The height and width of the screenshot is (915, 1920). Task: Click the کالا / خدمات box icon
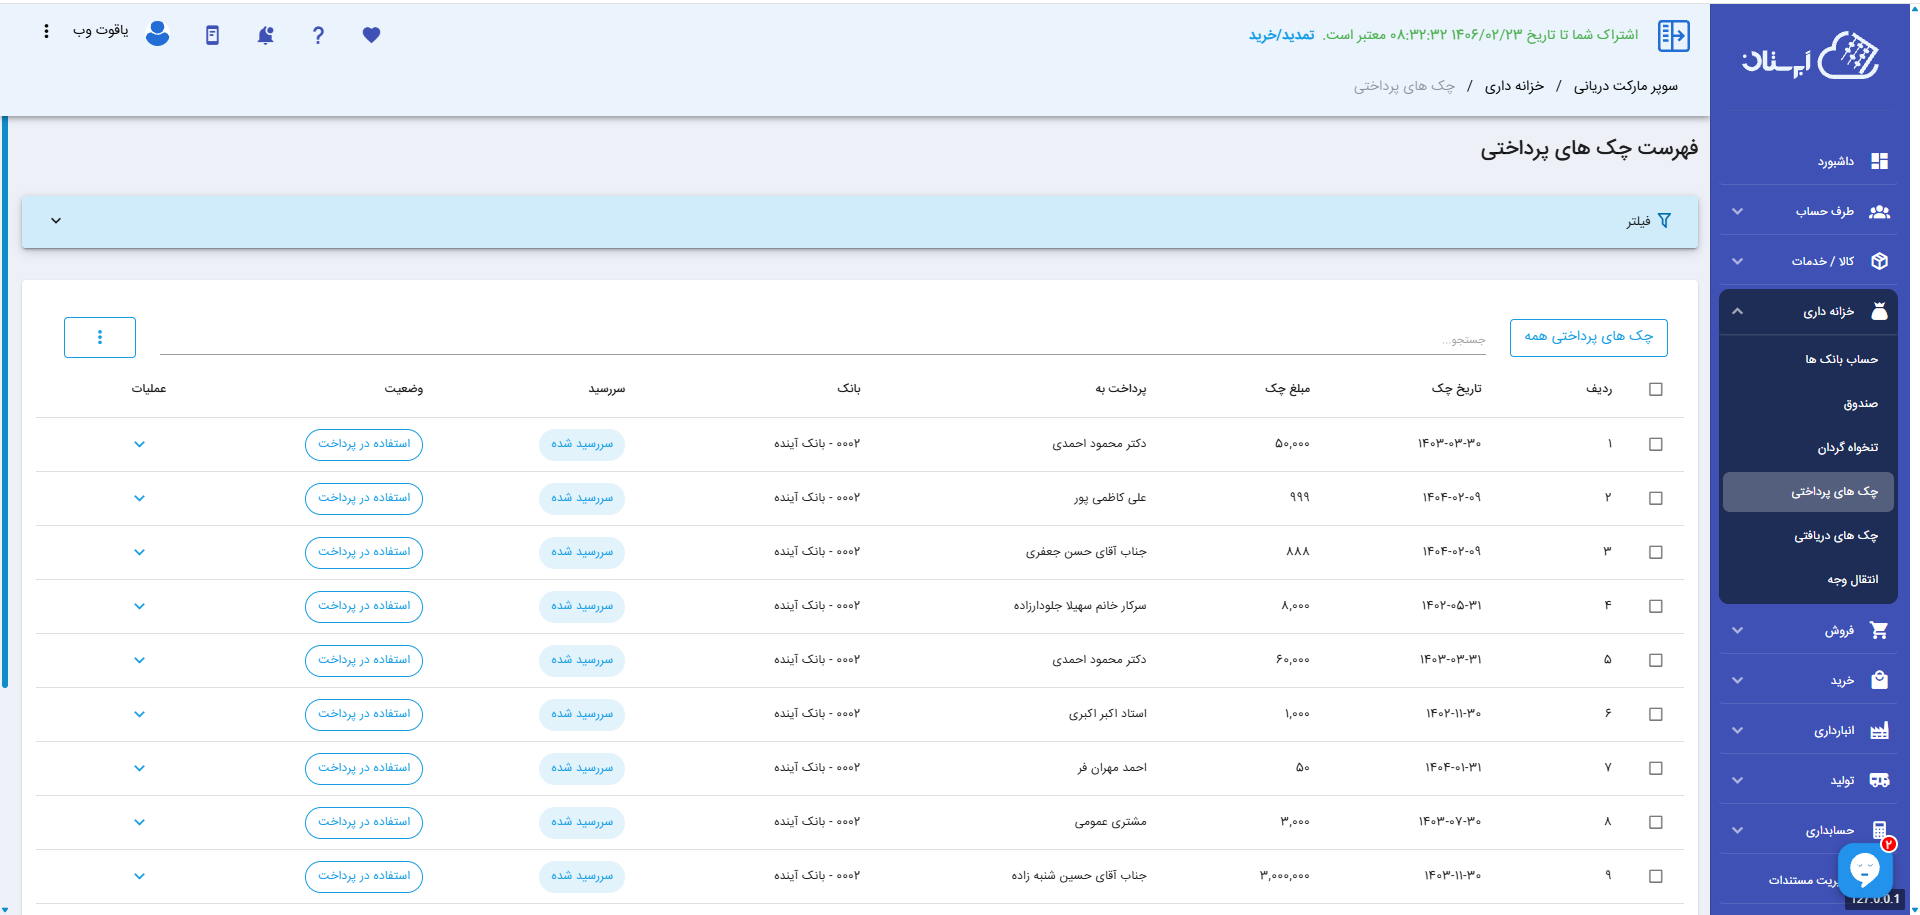(x=1880, y=261)
